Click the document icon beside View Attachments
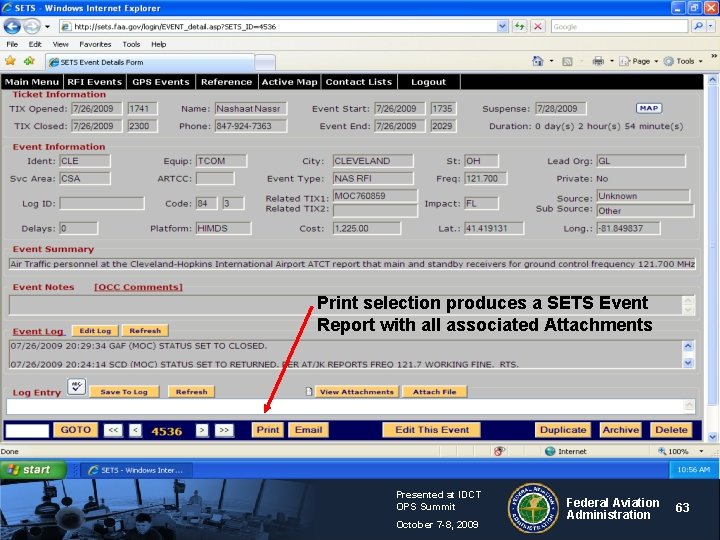This screenshot has height=540, width=720. click(309, 392)
